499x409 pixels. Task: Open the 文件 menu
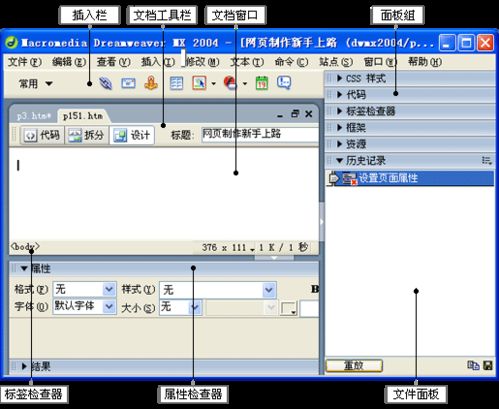(24, 62)
